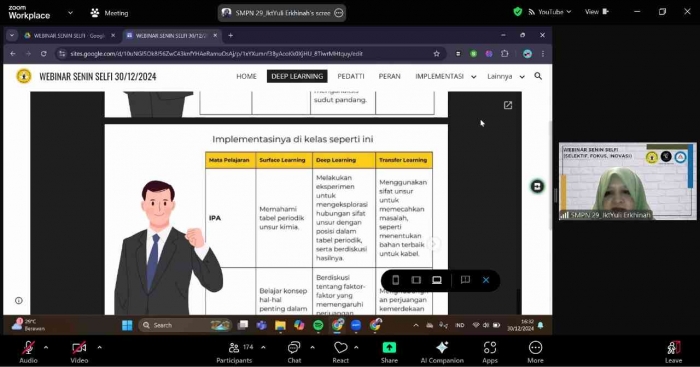
Task: Select the WEBINAR SENIN SELFI 30/12 tab
Action: (172, 35)
